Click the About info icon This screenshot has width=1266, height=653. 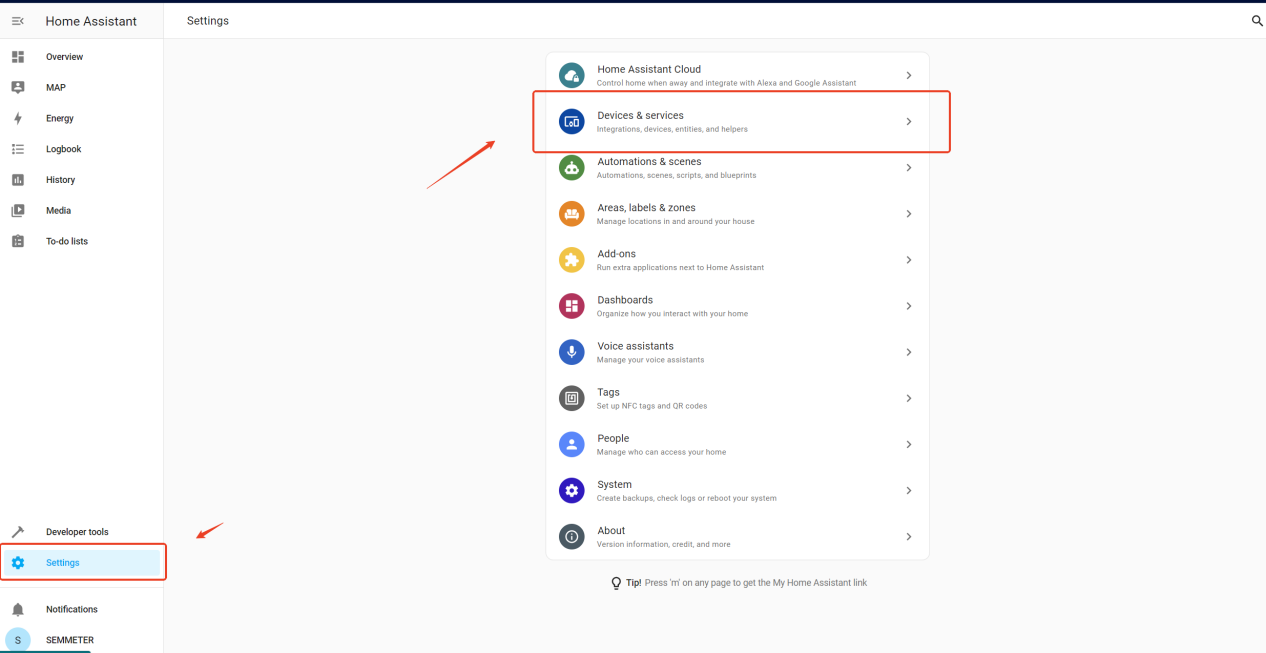click(x=571, y=536)
